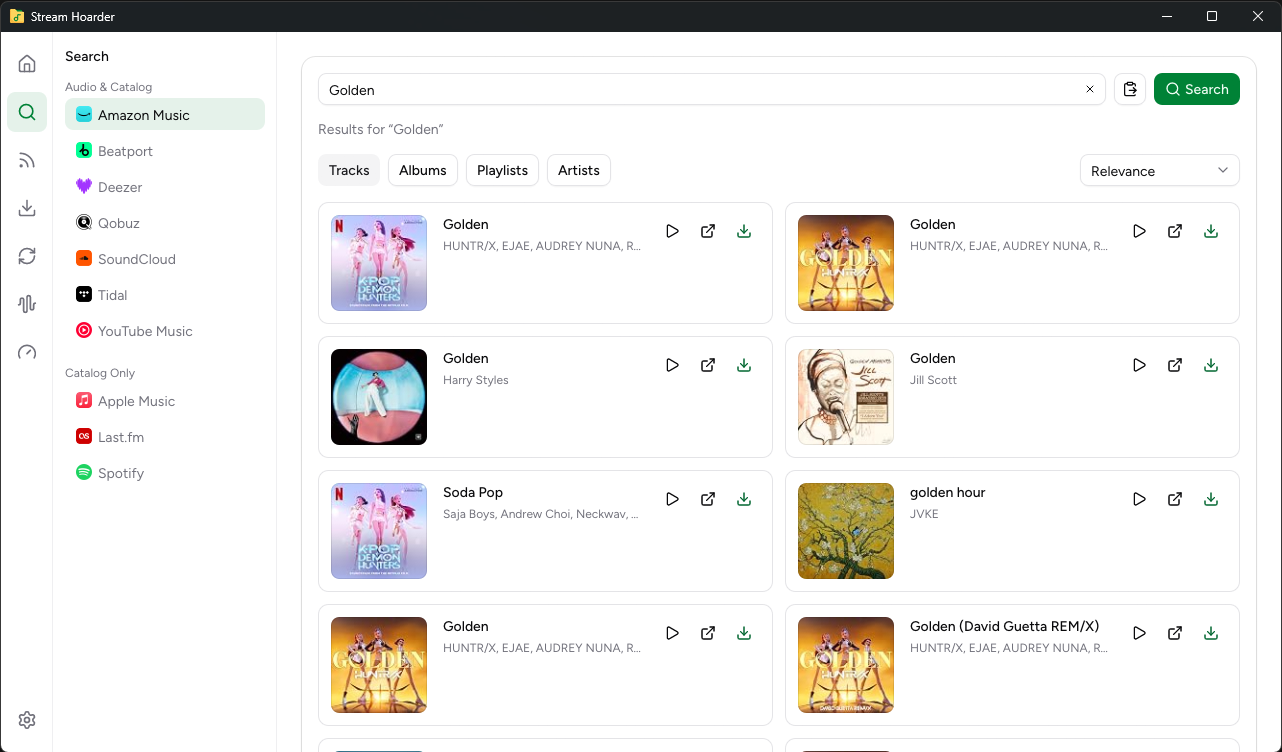This screenshot has width=1282, height=752.
Task: Choose Tidal as the search source
Action: tap(165, 295)
